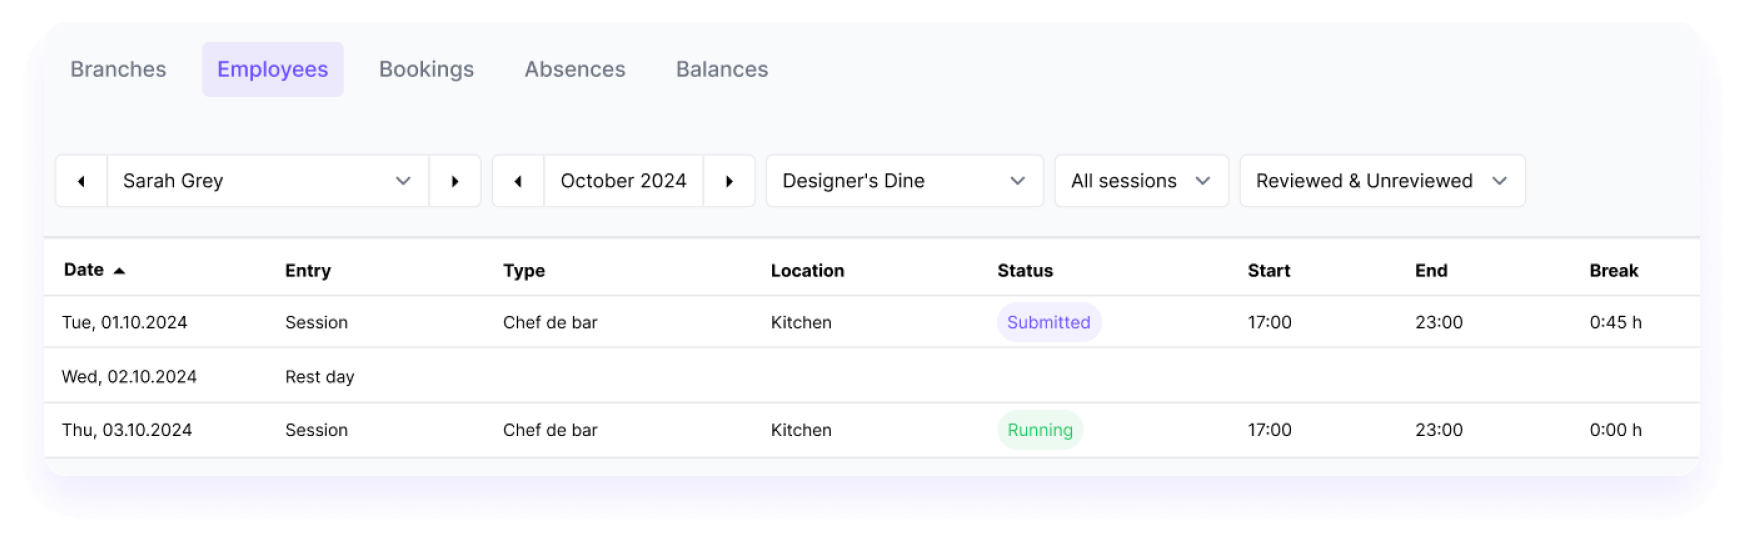Switch to the Branches tab

coord(118,70)
